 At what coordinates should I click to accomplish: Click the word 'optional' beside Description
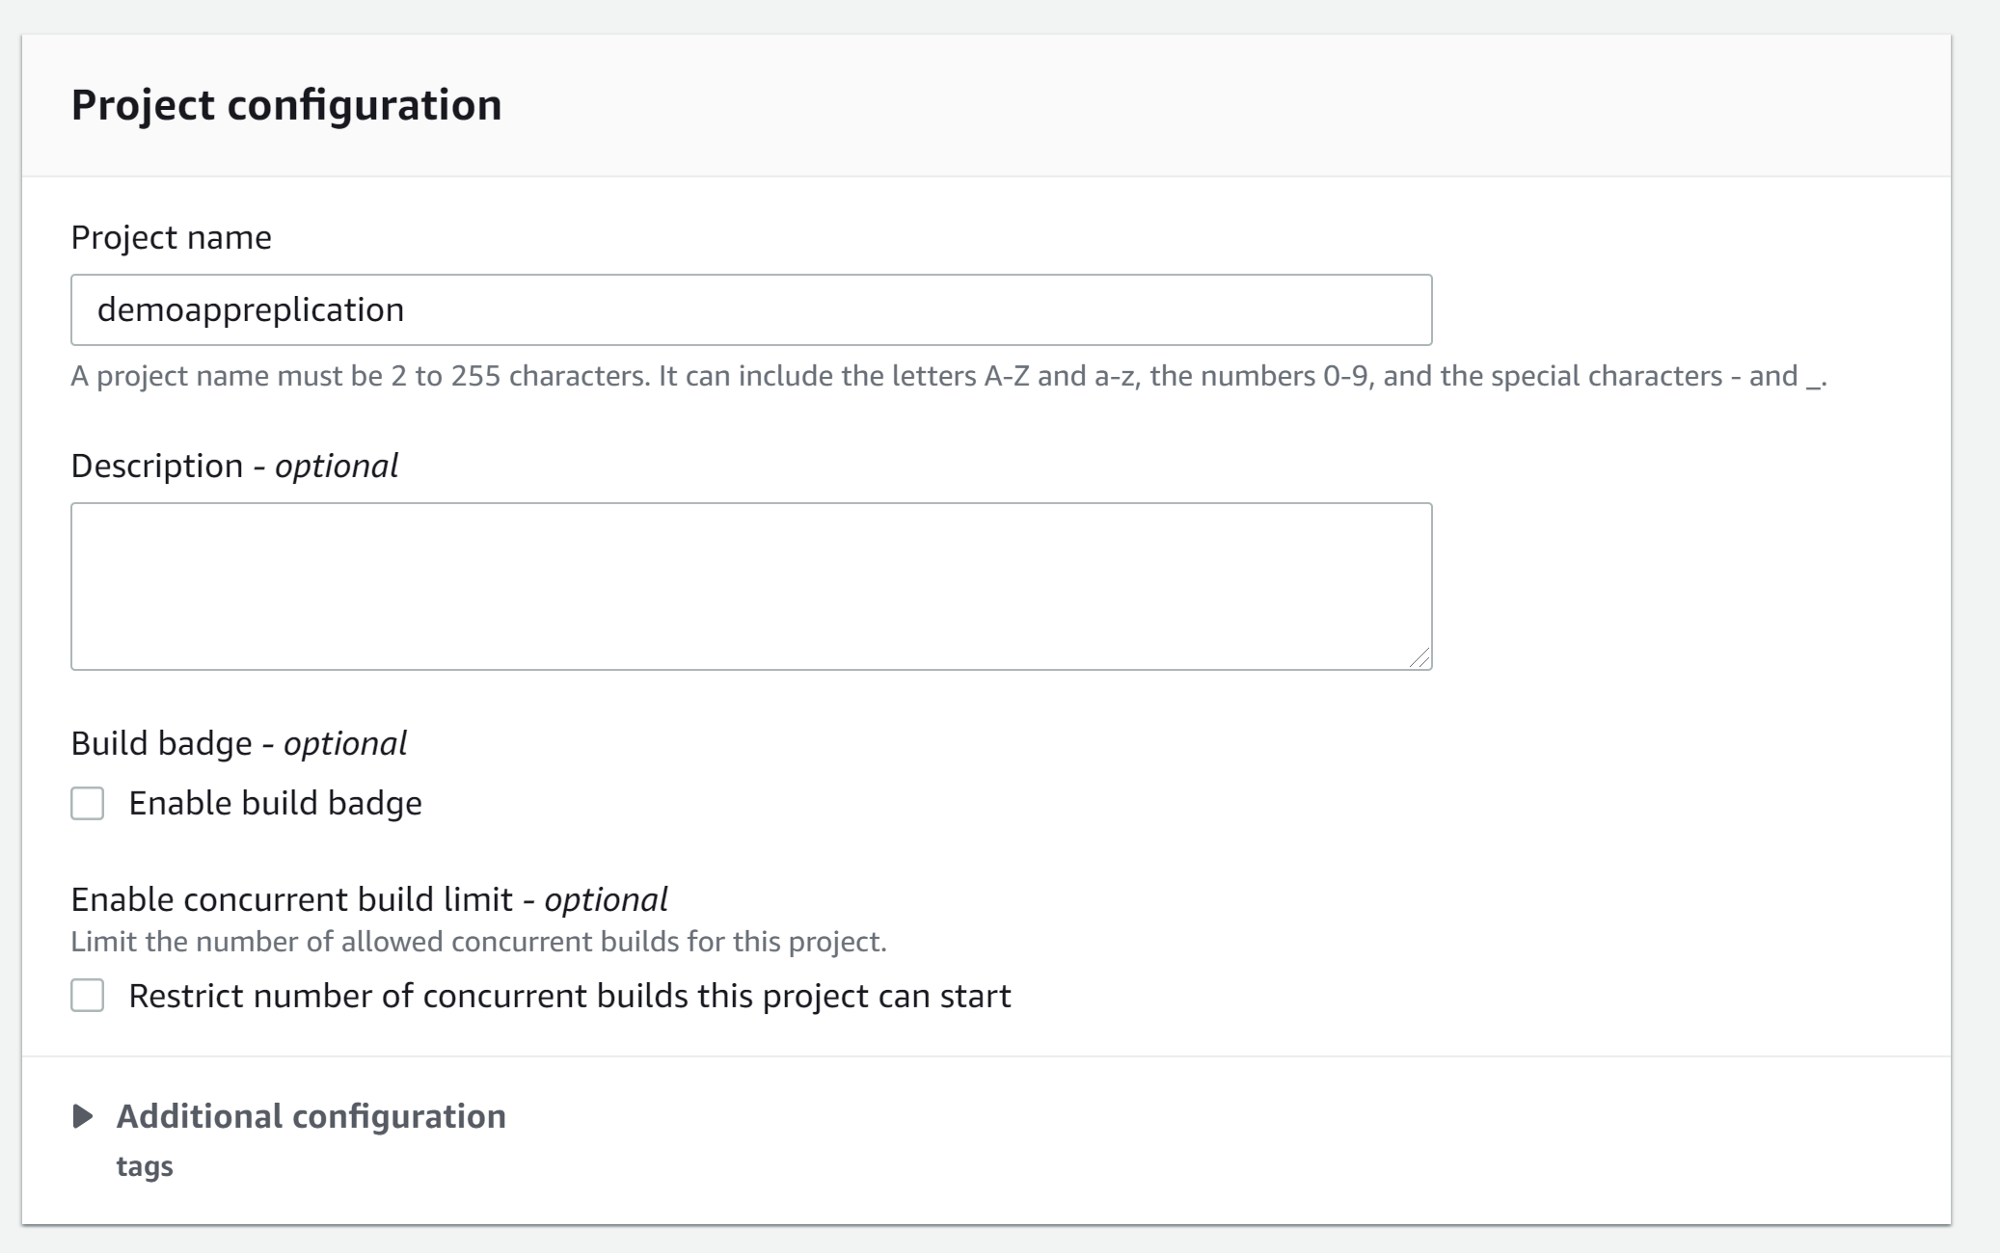pyautogui.click(x=337, y=466)
